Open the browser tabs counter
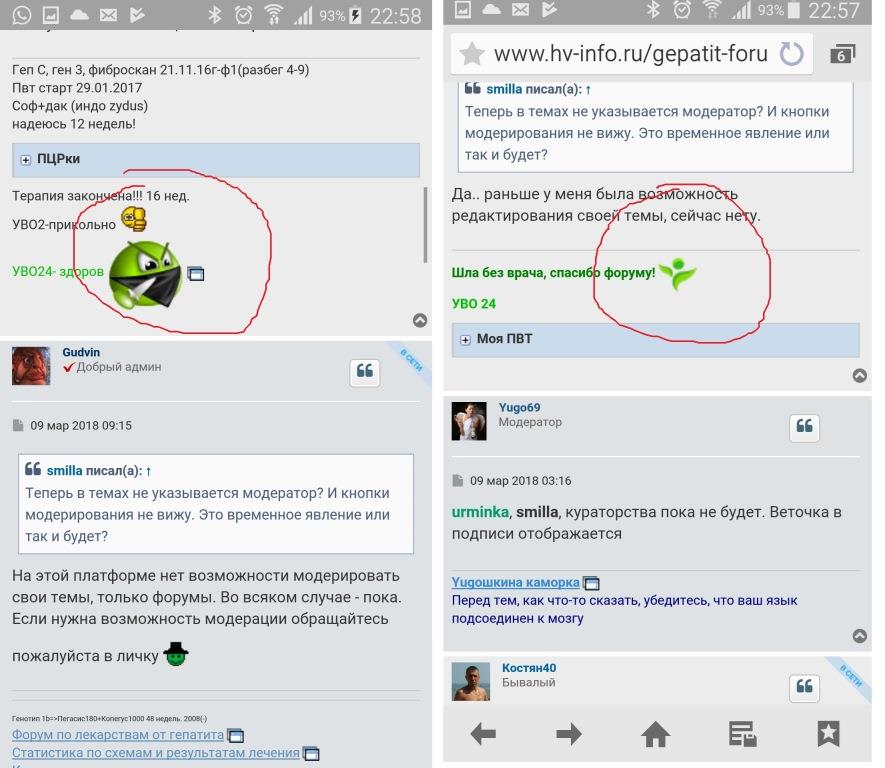This screenshot has height=768, width=885. [842, 53]
